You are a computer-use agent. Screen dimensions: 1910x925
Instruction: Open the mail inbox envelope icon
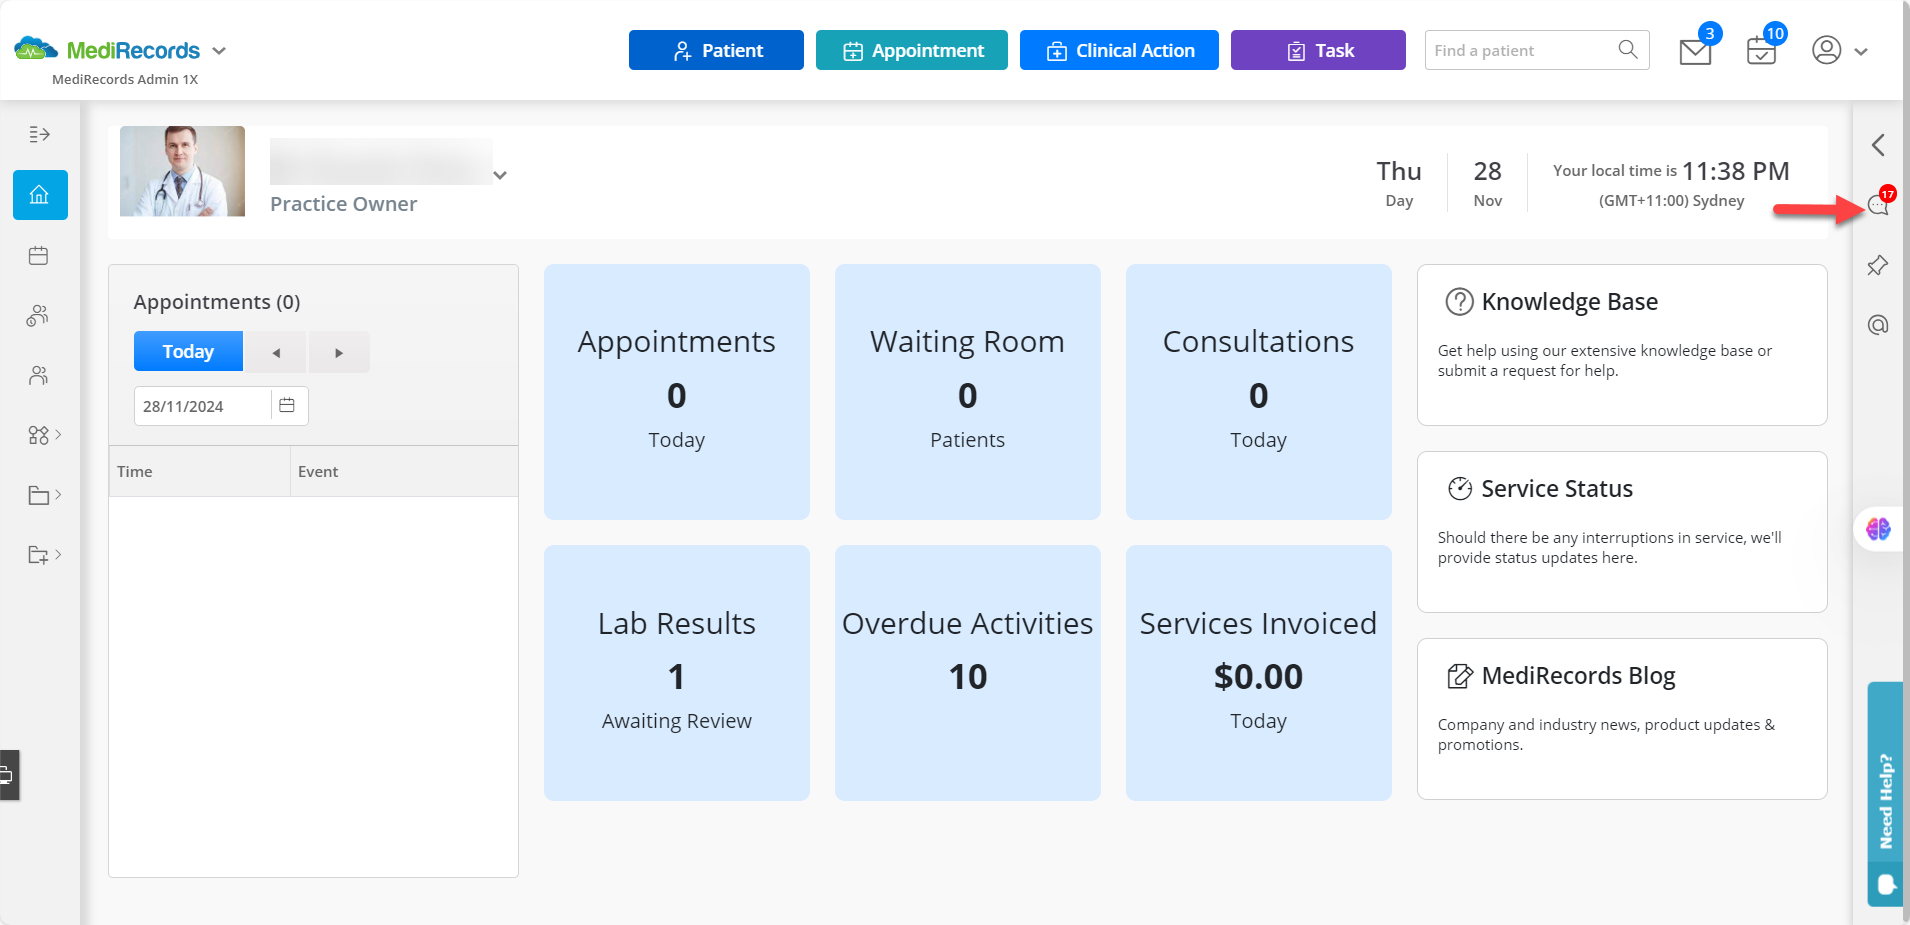pyautogui.click(x=1695, y=52)
